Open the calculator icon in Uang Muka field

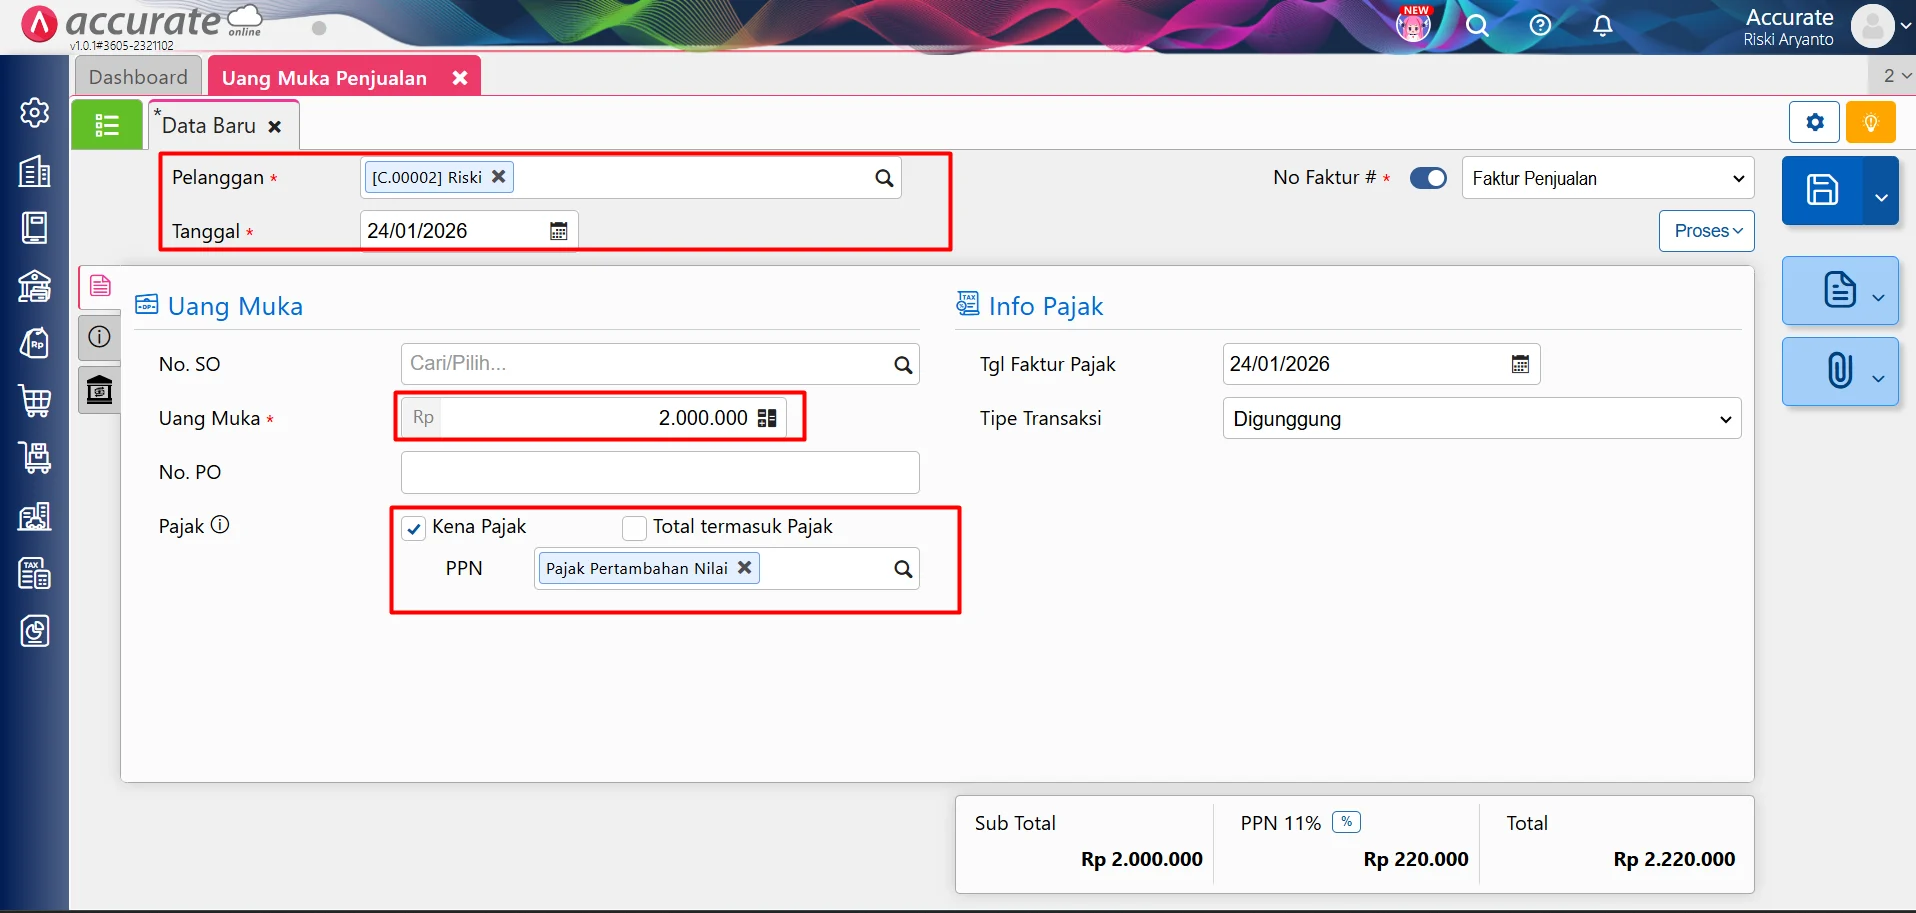click(x=767, y=418)
